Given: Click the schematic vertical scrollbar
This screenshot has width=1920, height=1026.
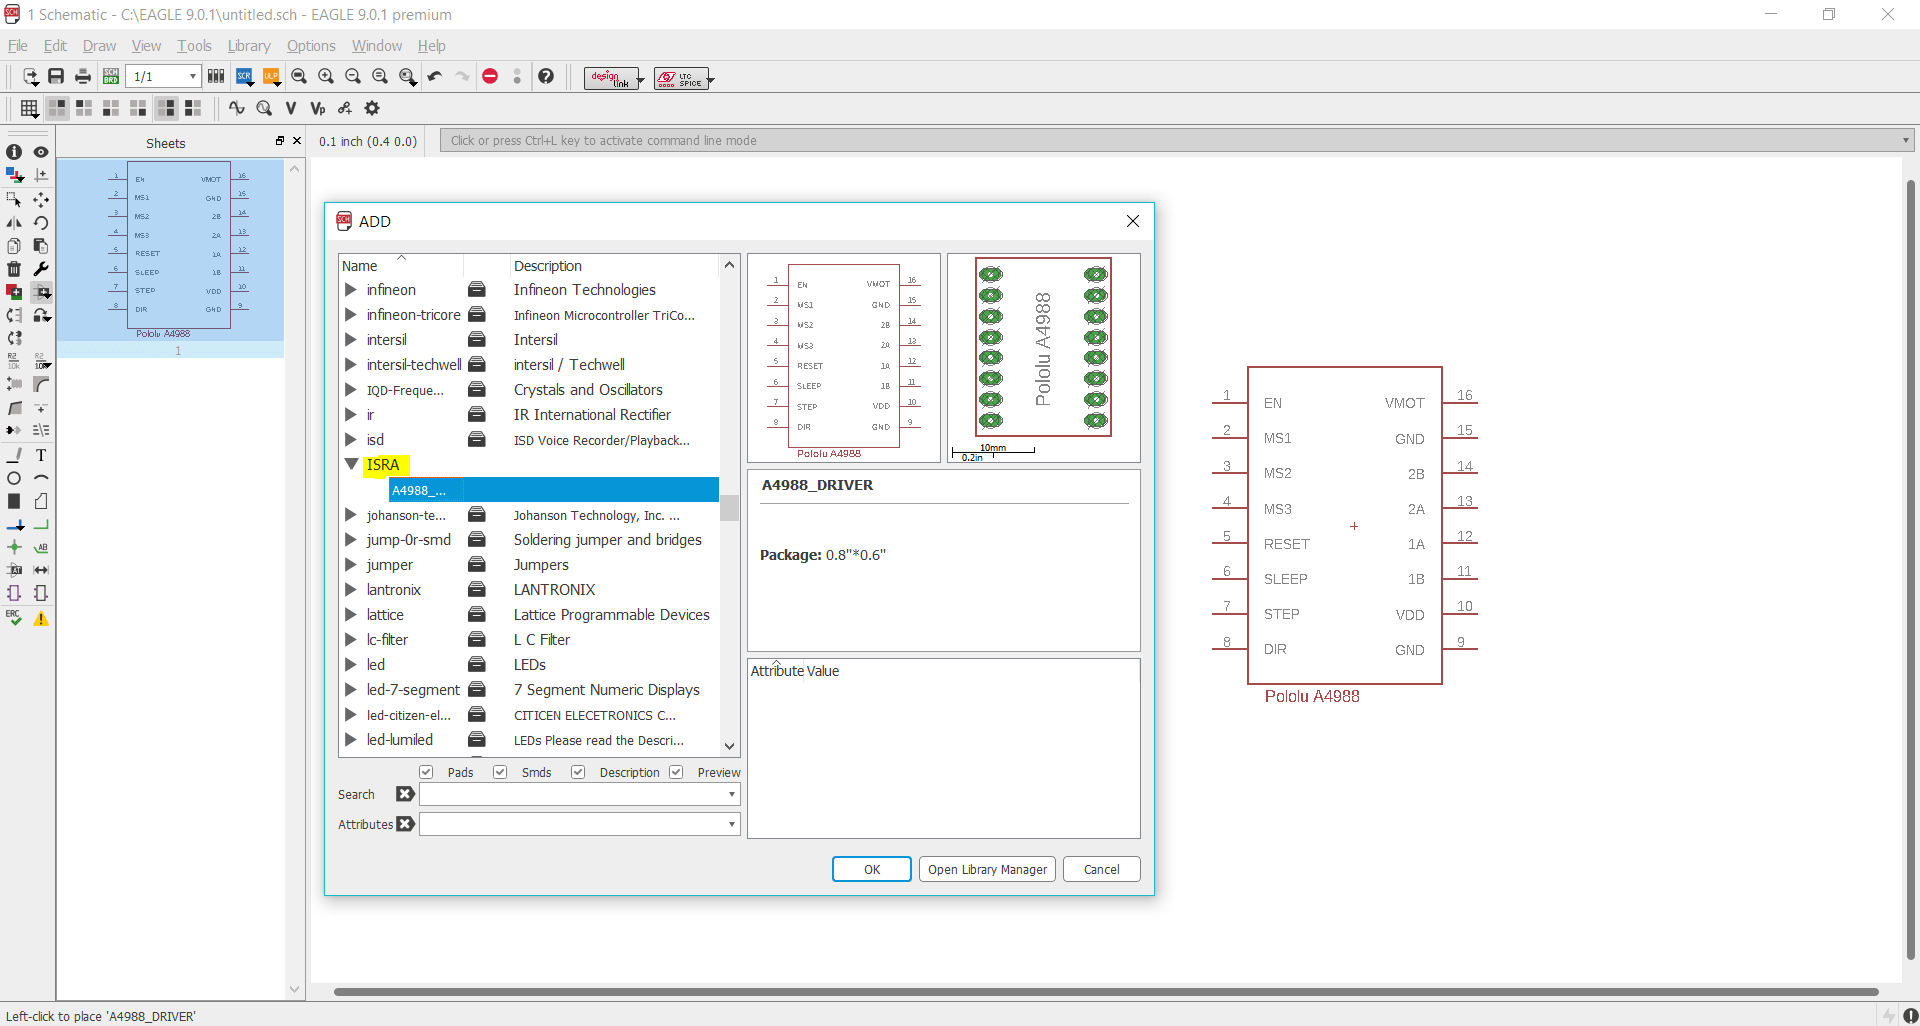Looking at the screenshot, I should coord(1910,570).
